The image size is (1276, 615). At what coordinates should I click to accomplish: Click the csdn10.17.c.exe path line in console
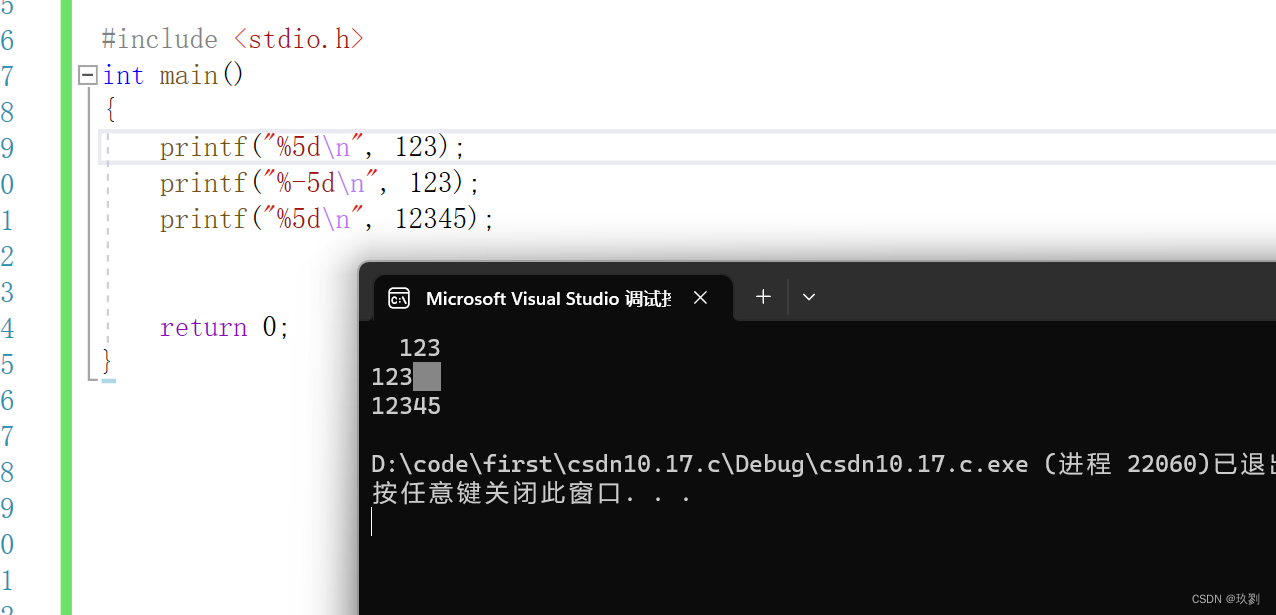(823, 464)
